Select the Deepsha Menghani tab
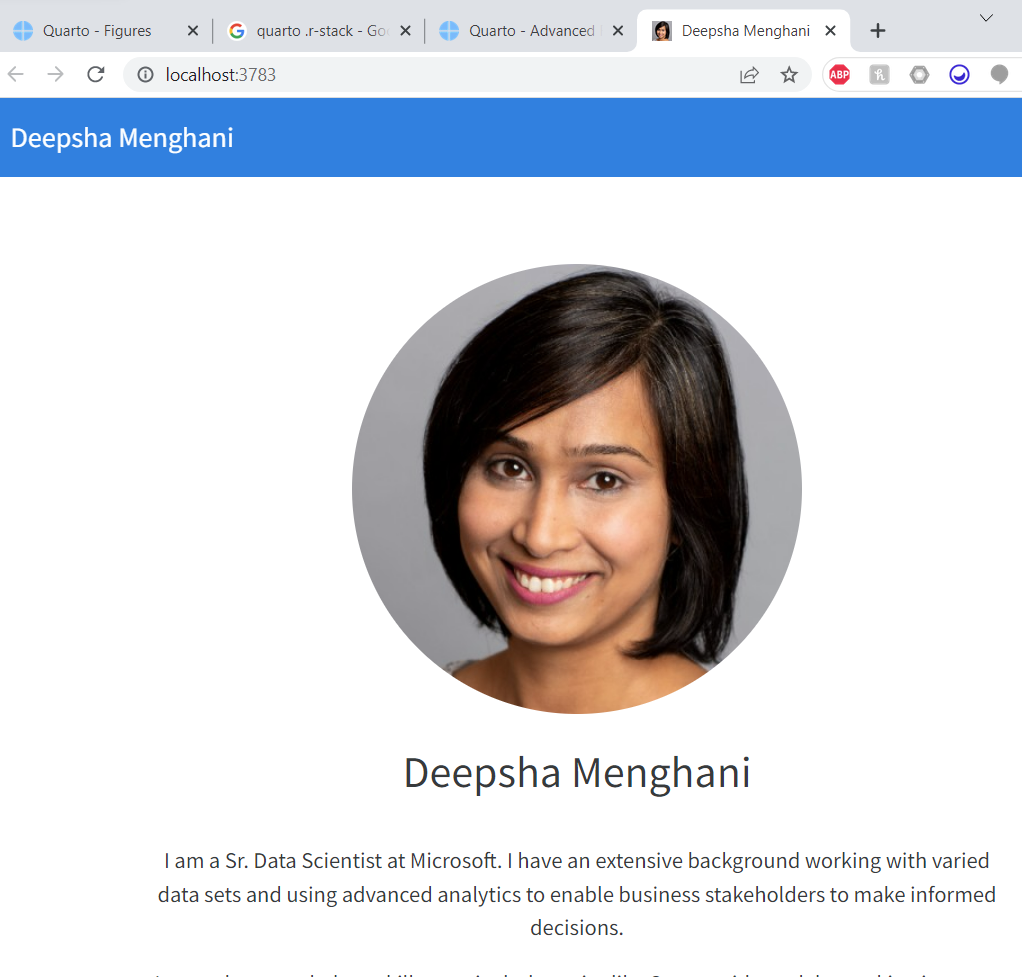 point(740,30)
